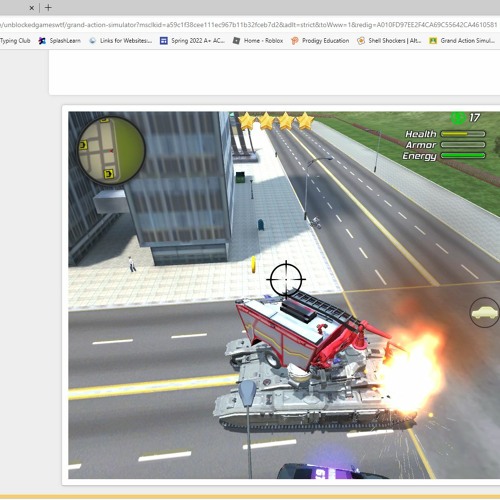
Task: Open the Typing Club bookmark
Action: tap(15, 41)
